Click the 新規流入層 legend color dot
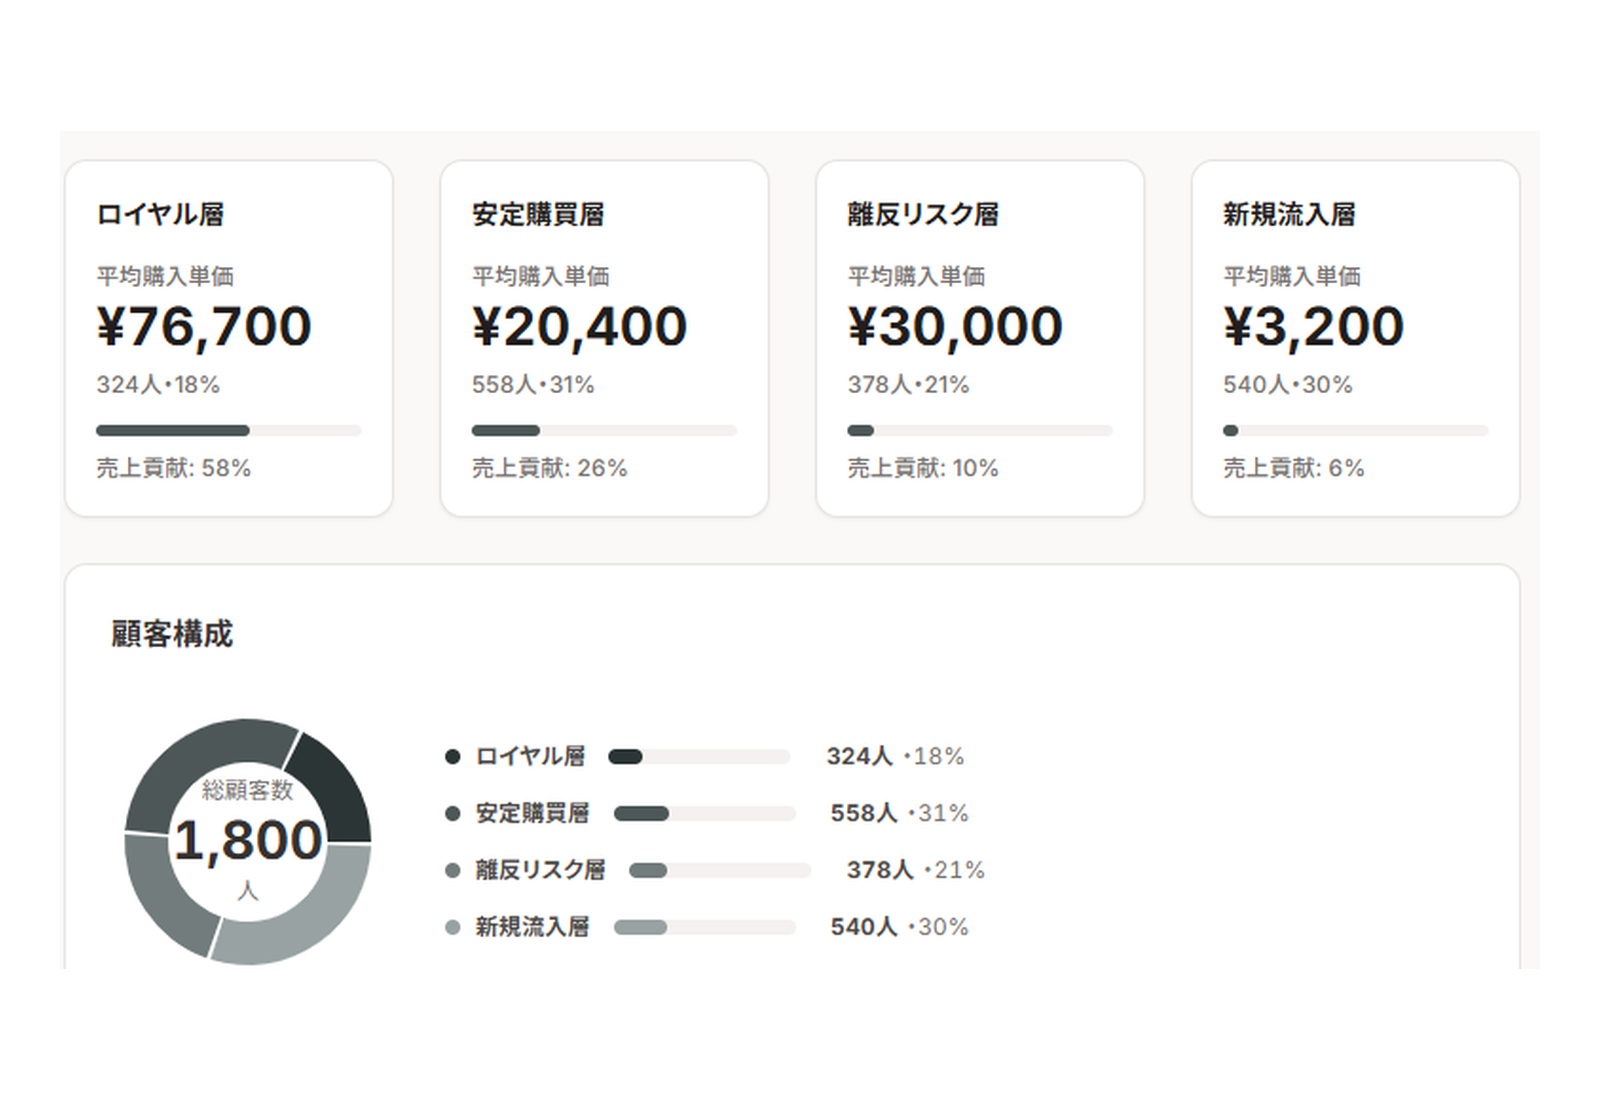This screenshot has height=1100, width=1600. (452, 928)
